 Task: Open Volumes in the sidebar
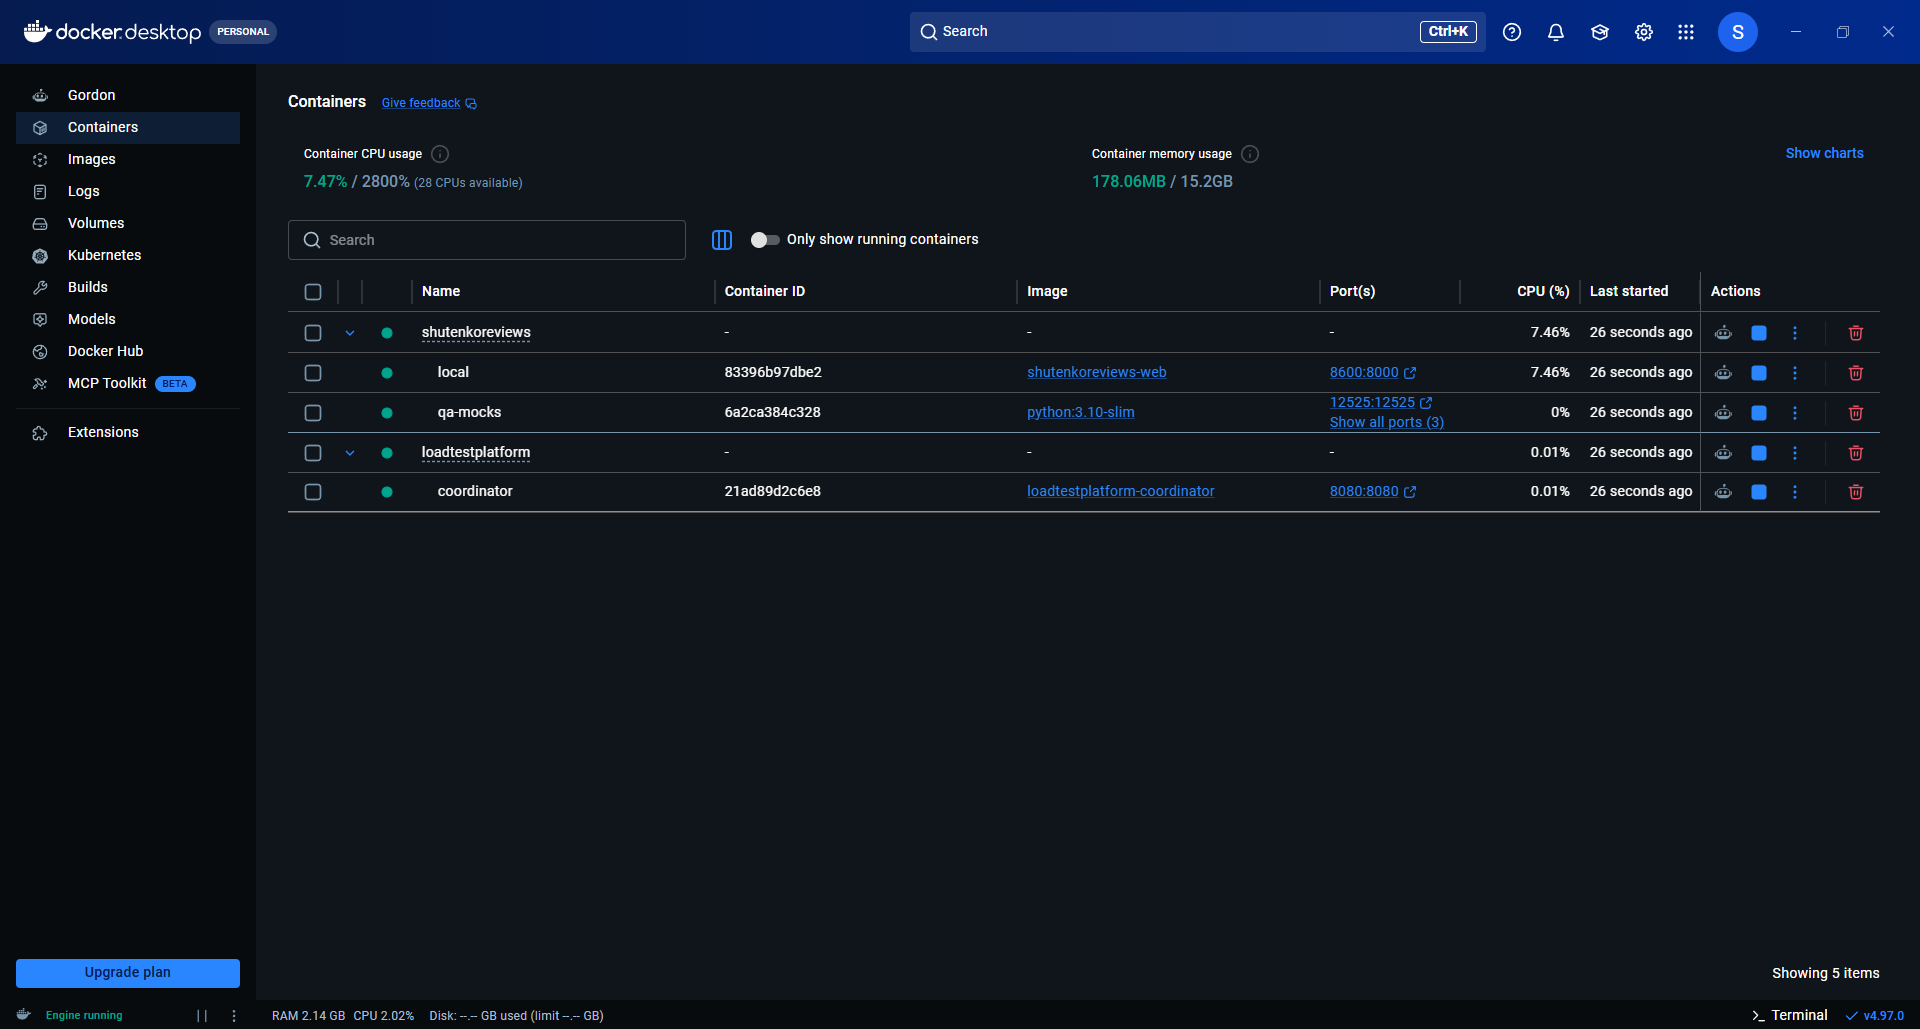[128, 224]
